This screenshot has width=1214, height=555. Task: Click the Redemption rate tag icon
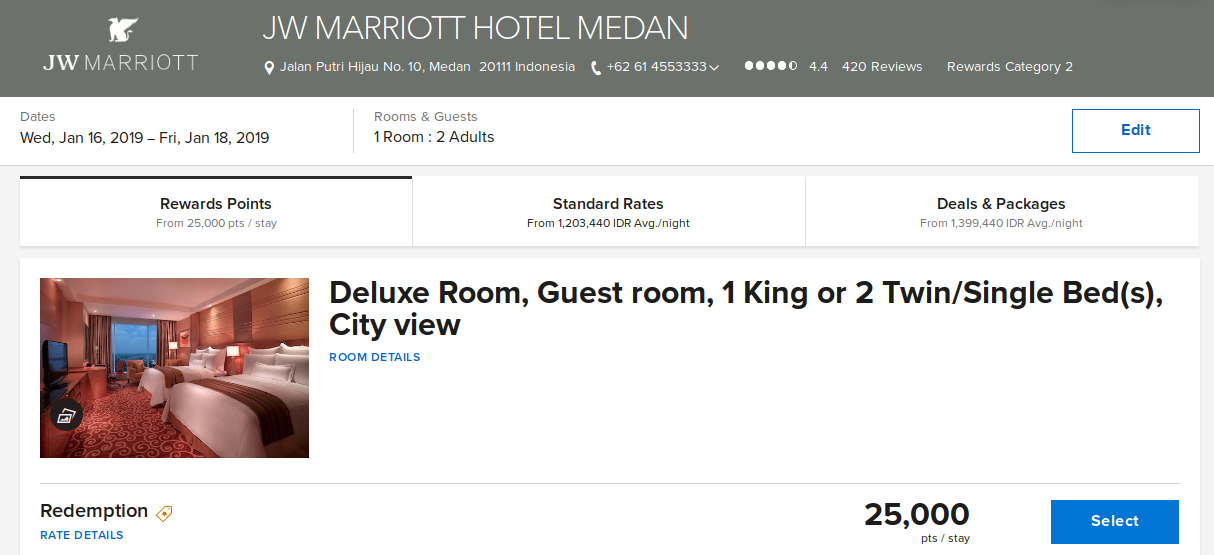pyautogui.click(x=164, y=513)
